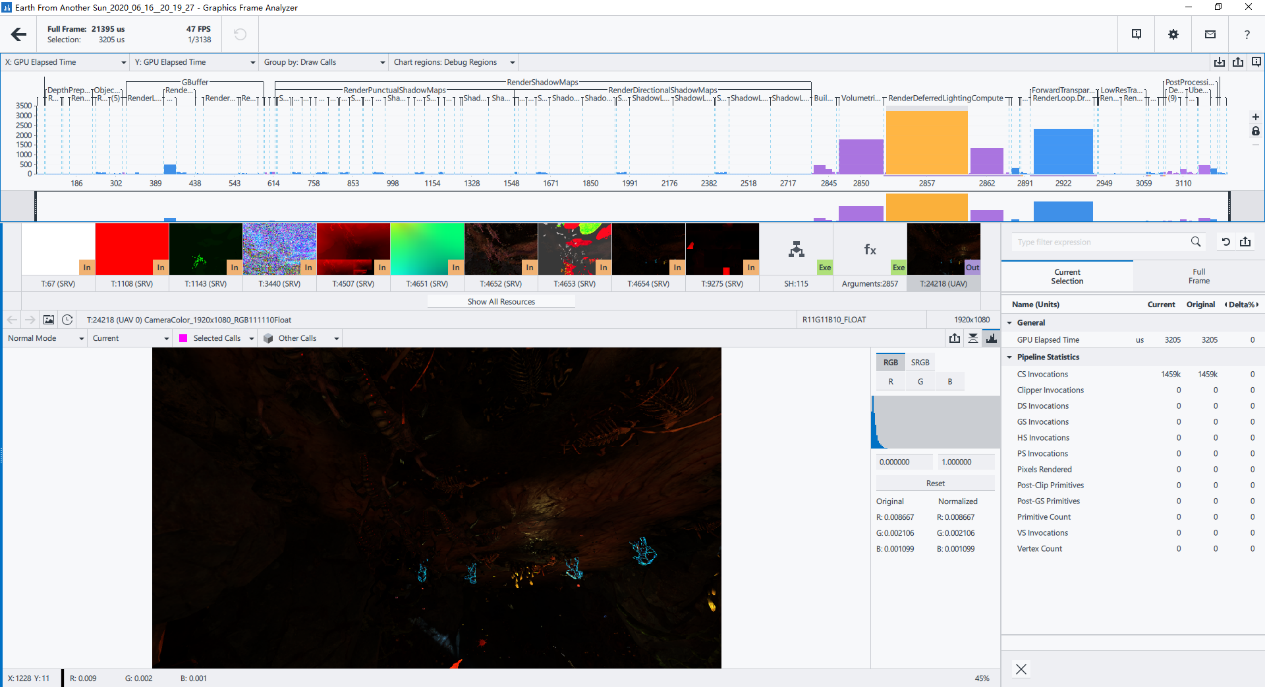The image size is (1265, 687).
Task: Open the application settings gear
Action: 1172,33
